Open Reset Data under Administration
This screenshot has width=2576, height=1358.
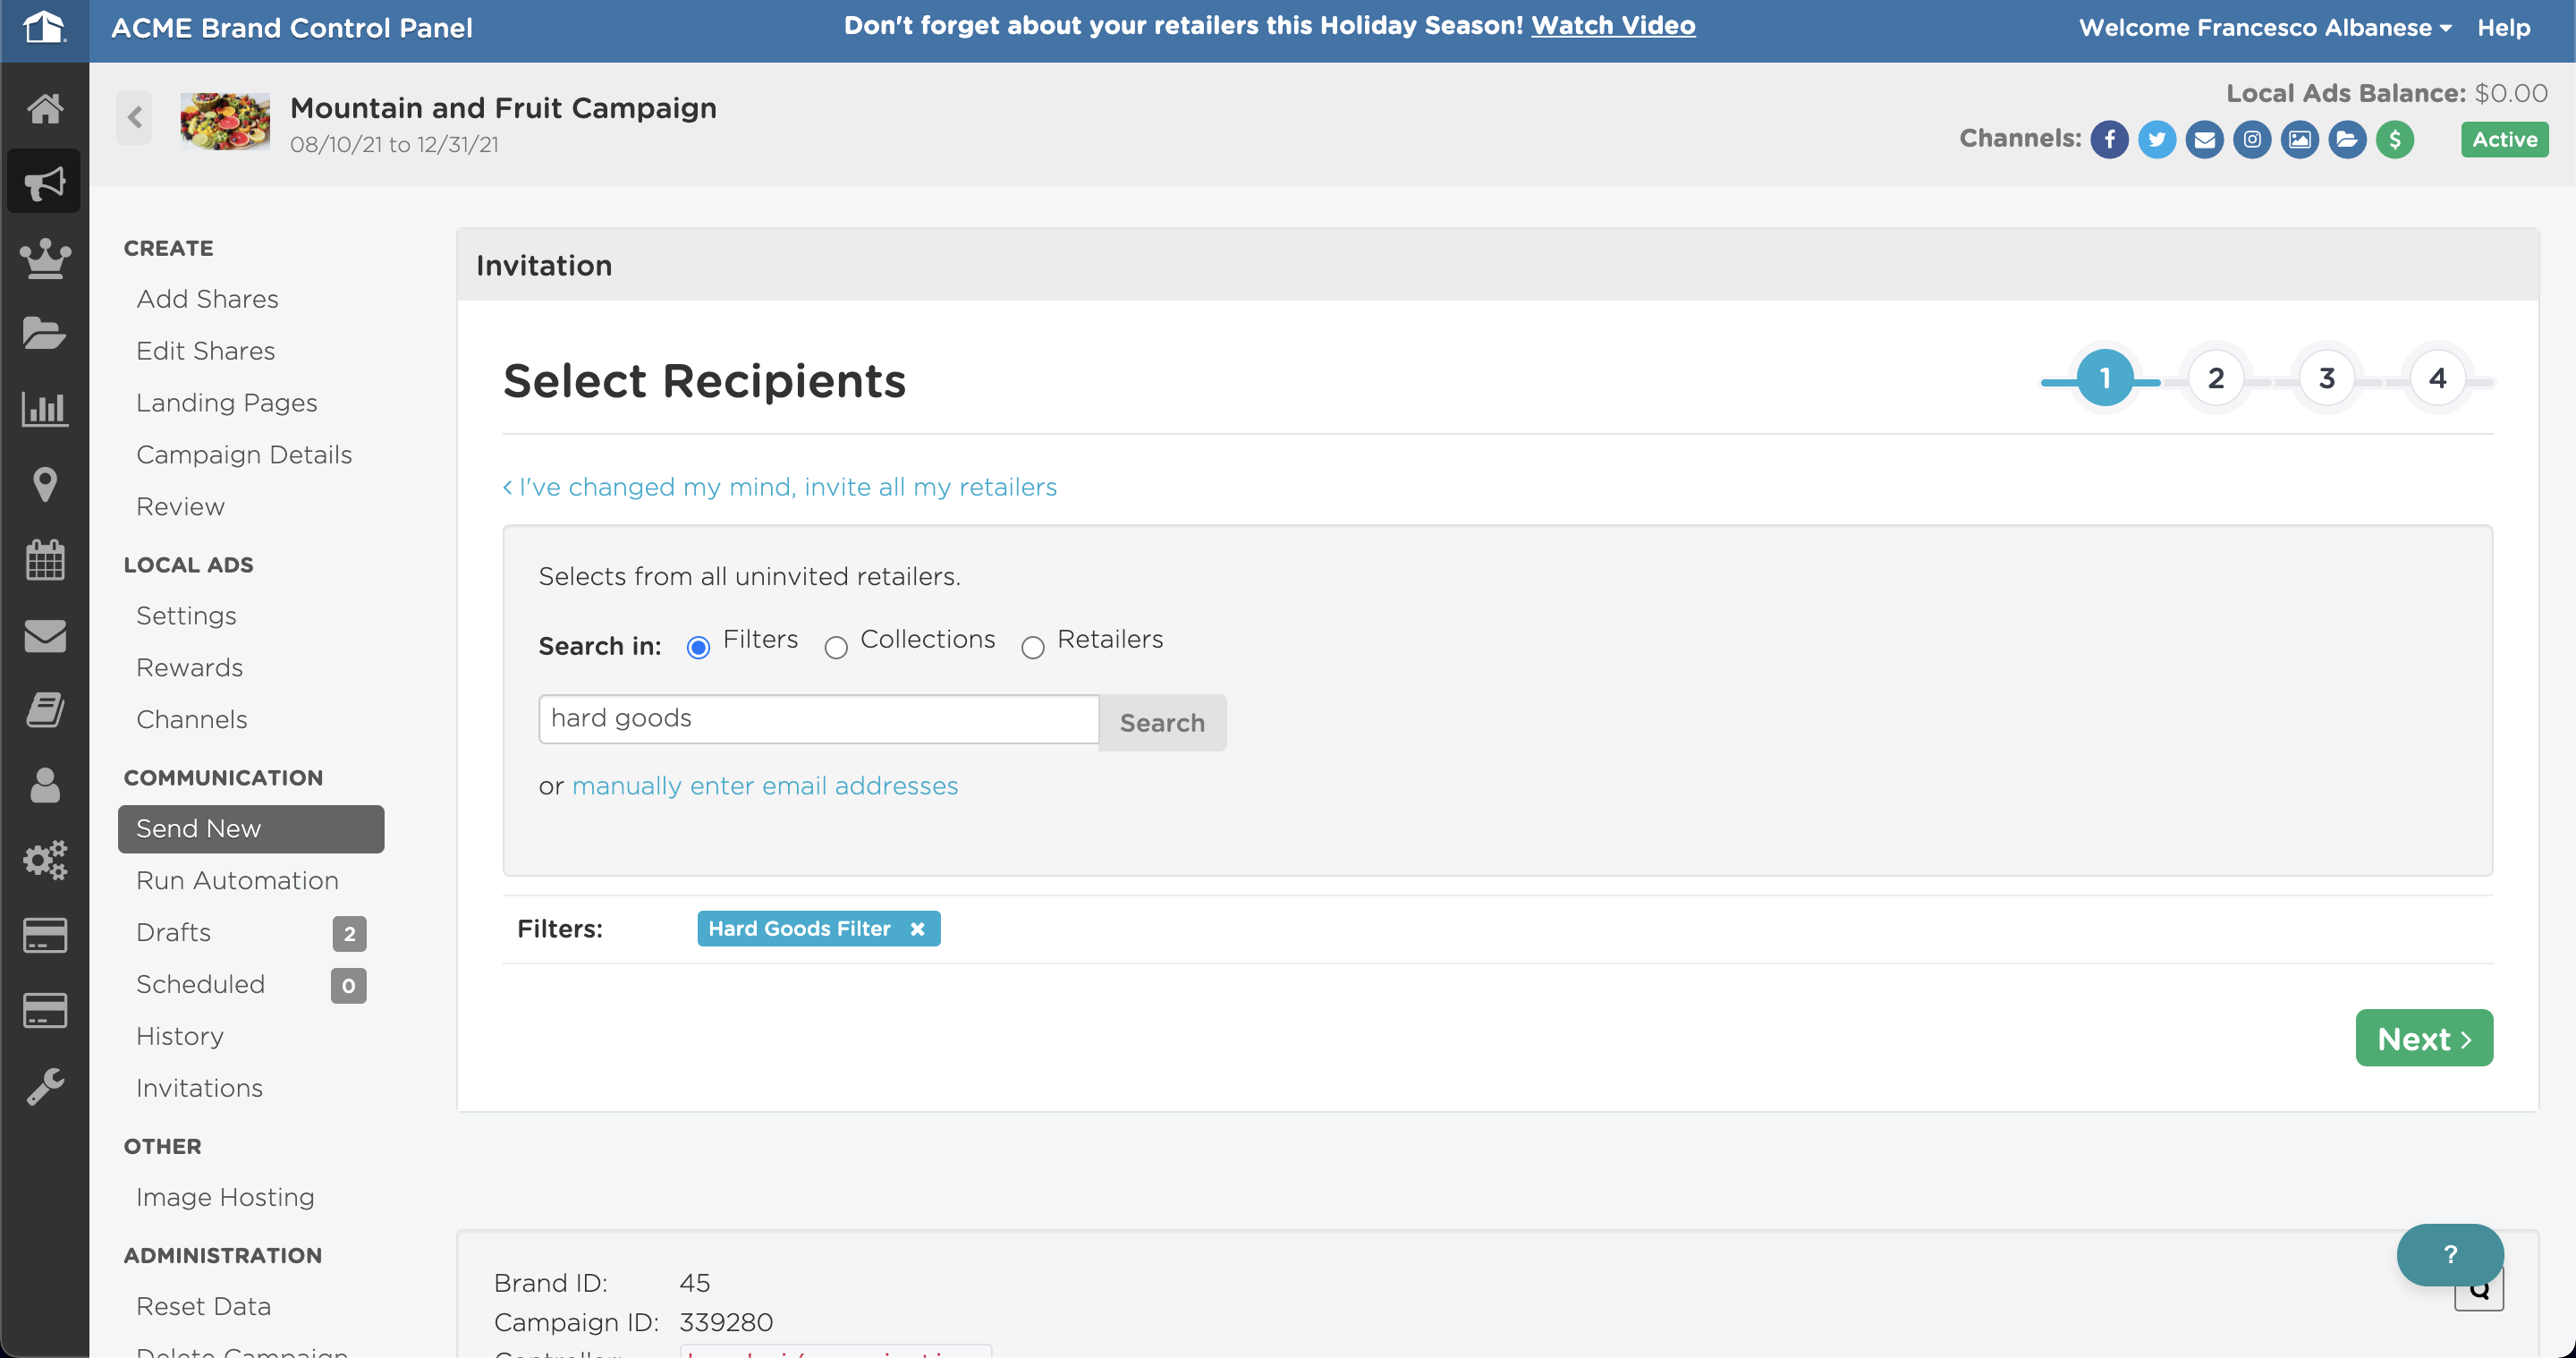[x=203, y=1307]
